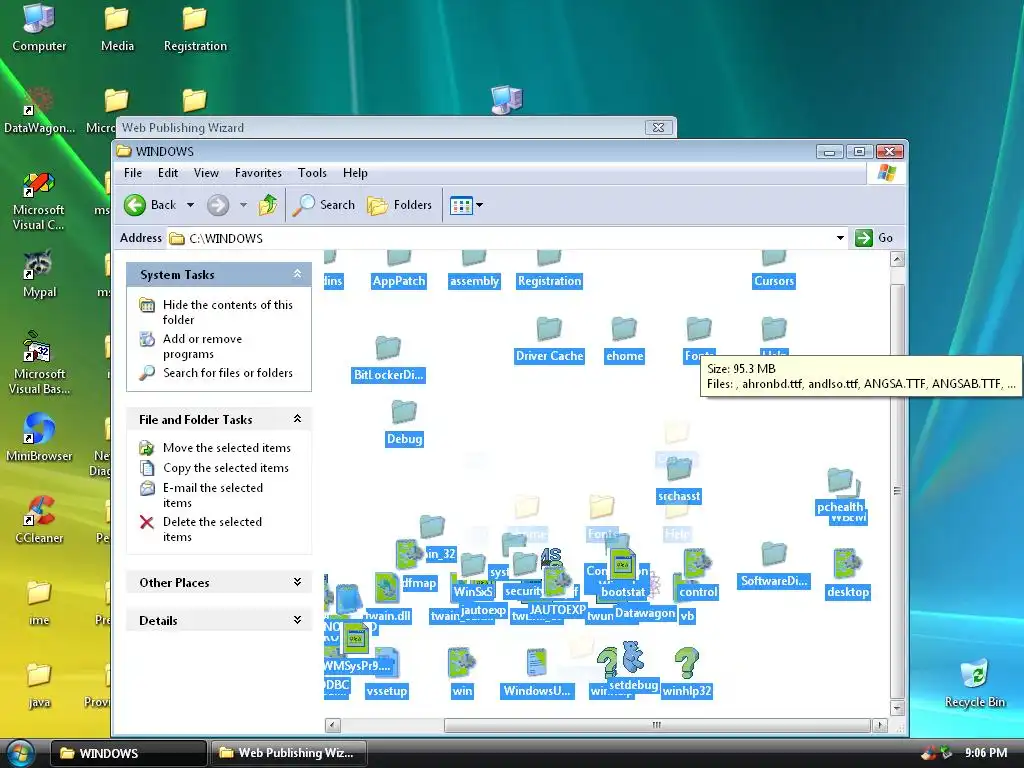This screenshot has width=1024, height=768.
Task: Open the Views dropdown arrow
Action: coord(480,205)
